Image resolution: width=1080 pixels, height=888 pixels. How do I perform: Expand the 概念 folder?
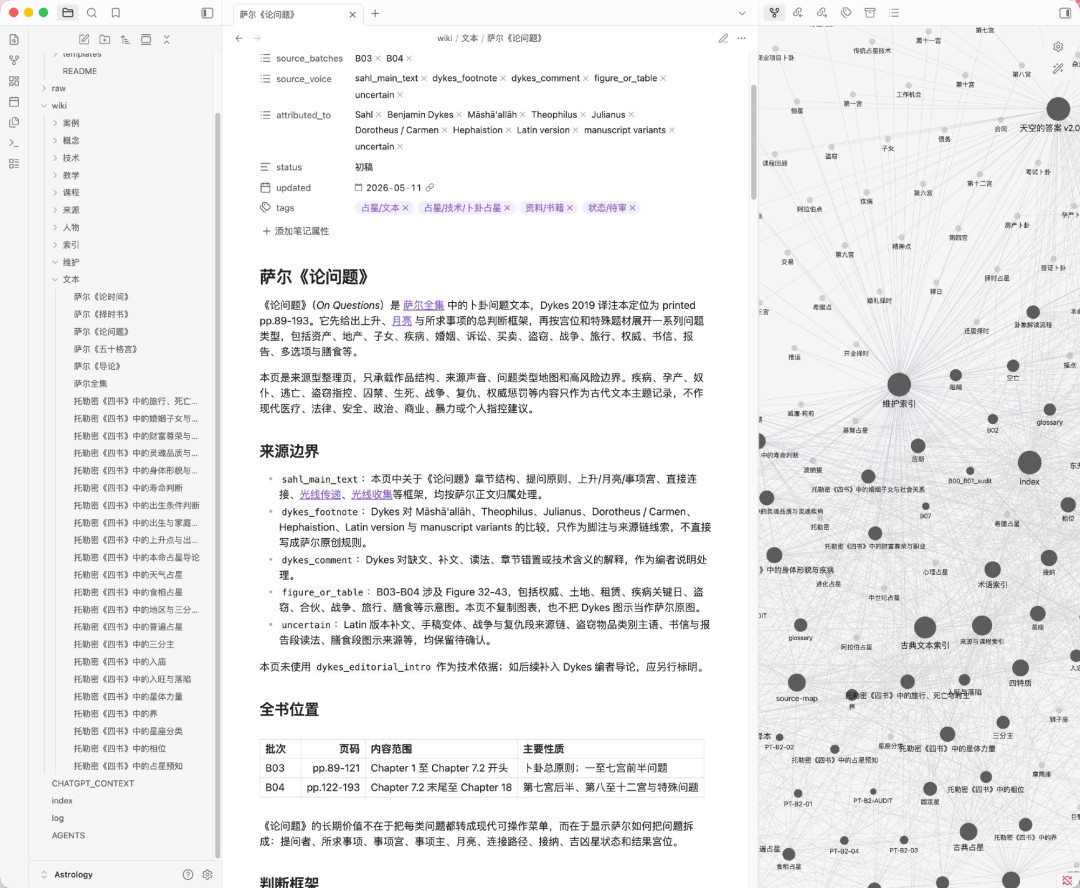coord(71,141)
